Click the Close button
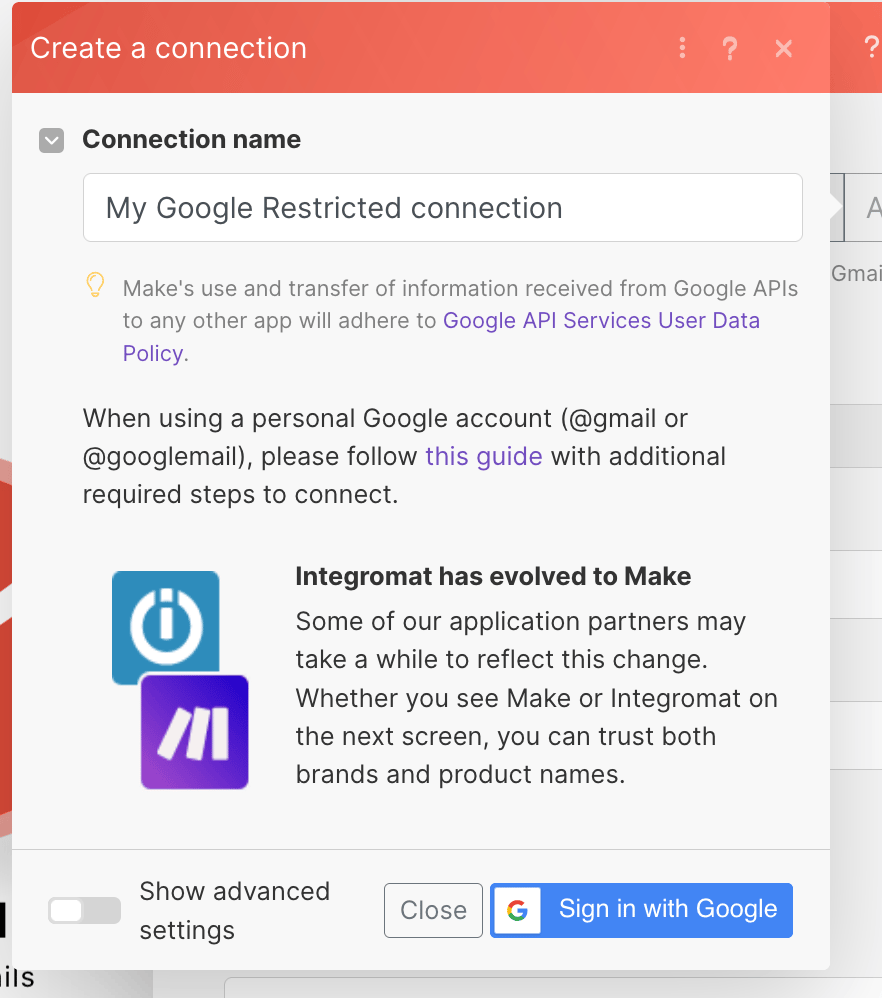This screenshot has height=998, width=882. click(x=433, y=910)
